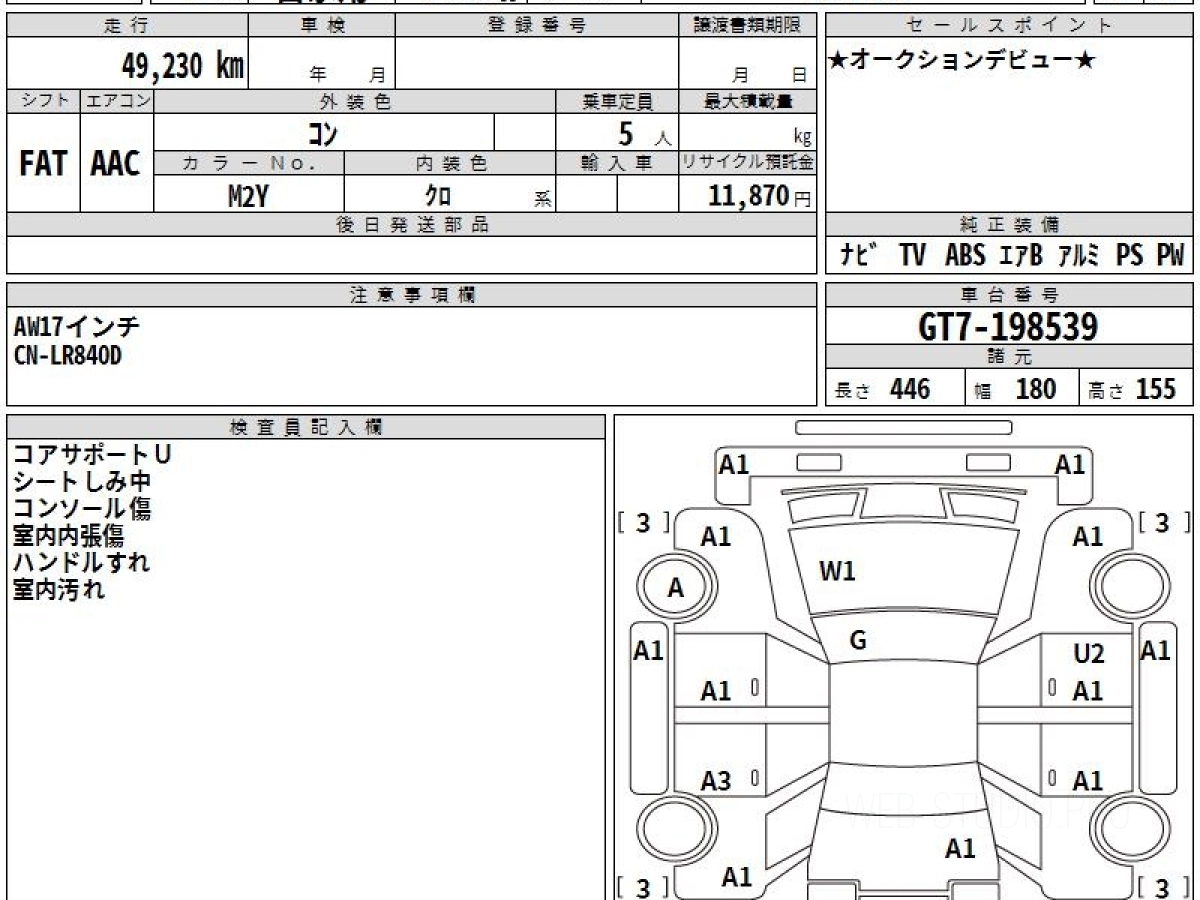This screenshot has height=900, width=1200.
Task: Click the U2 mark on the car diagram
Action: click(1088, 655)
